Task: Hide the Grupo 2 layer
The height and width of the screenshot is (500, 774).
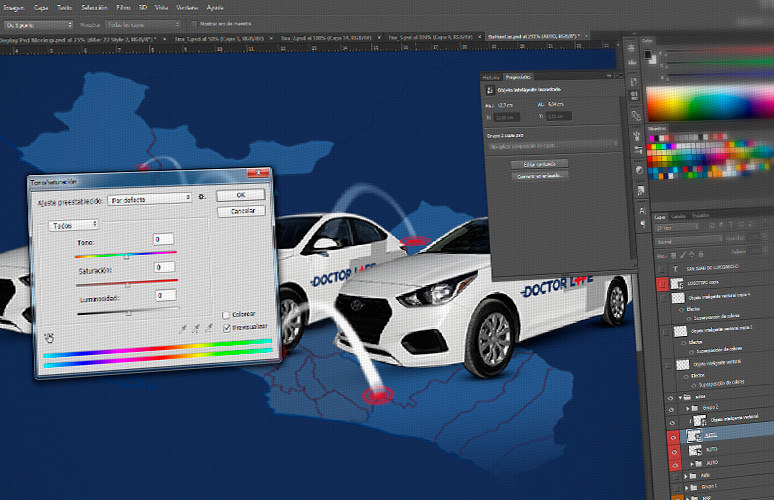Action: [x=671, y=410]
